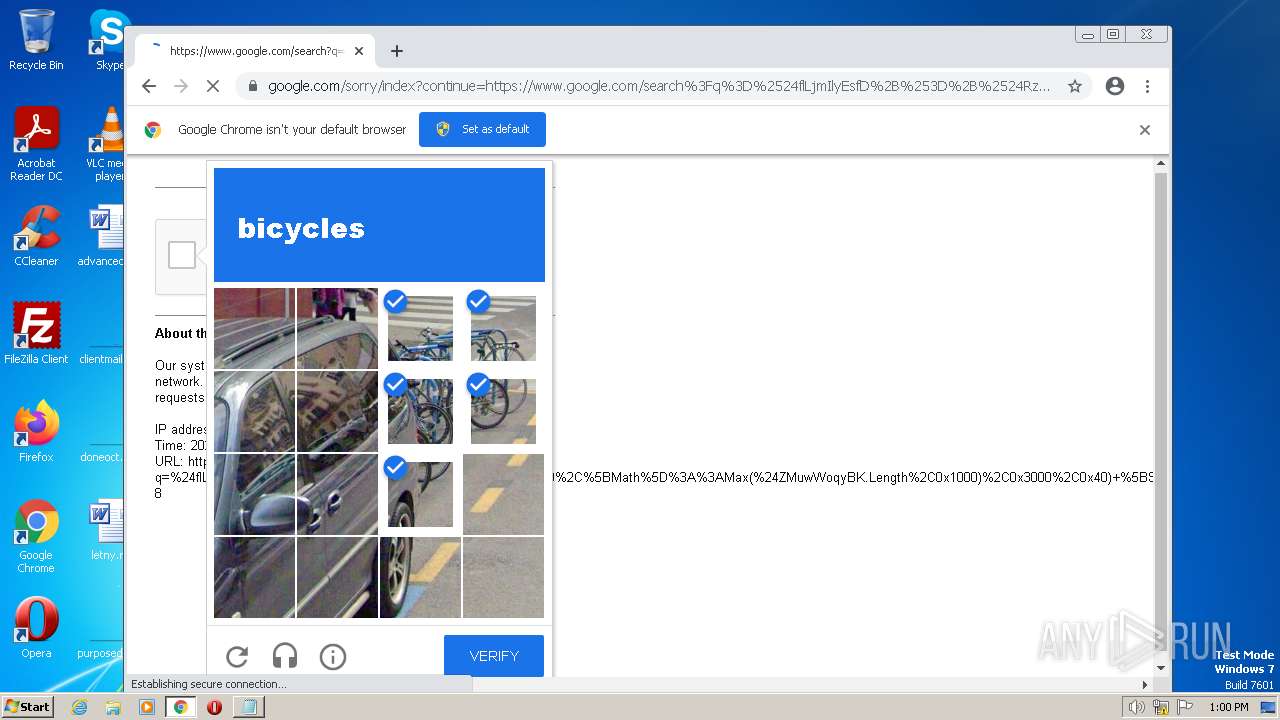Viewport: 1280px width, 720px height.
Task: View site security lock icon
Action: point(253,86)
